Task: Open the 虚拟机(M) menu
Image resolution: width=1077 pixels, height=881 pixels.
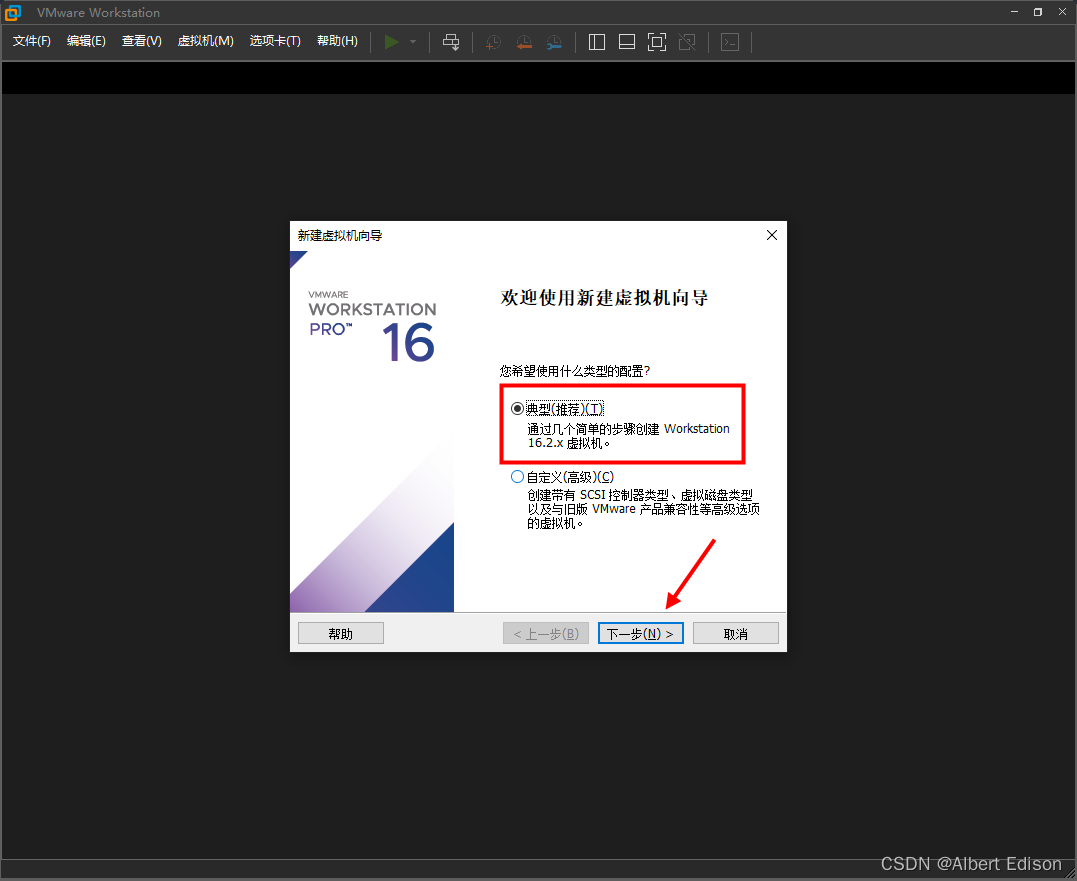Action: tap(205, 41)
